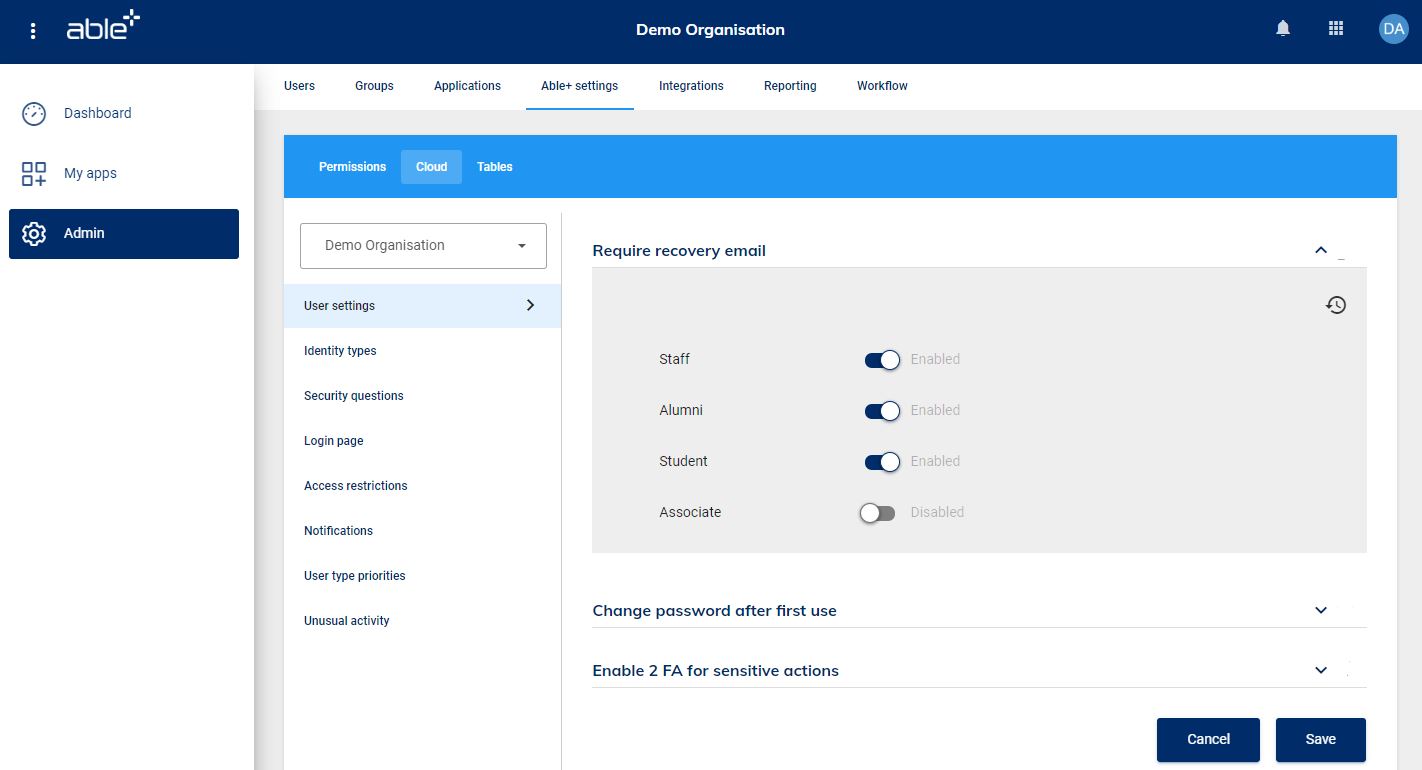Collapse the Require recovery email section

(1321, 250)
